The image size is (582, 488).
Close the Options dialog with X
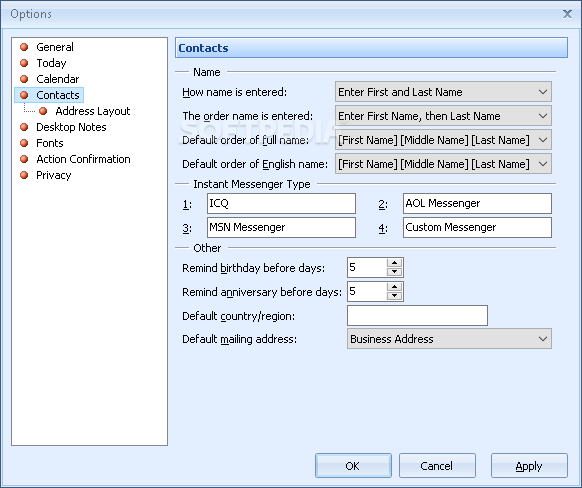coord(567,14)
